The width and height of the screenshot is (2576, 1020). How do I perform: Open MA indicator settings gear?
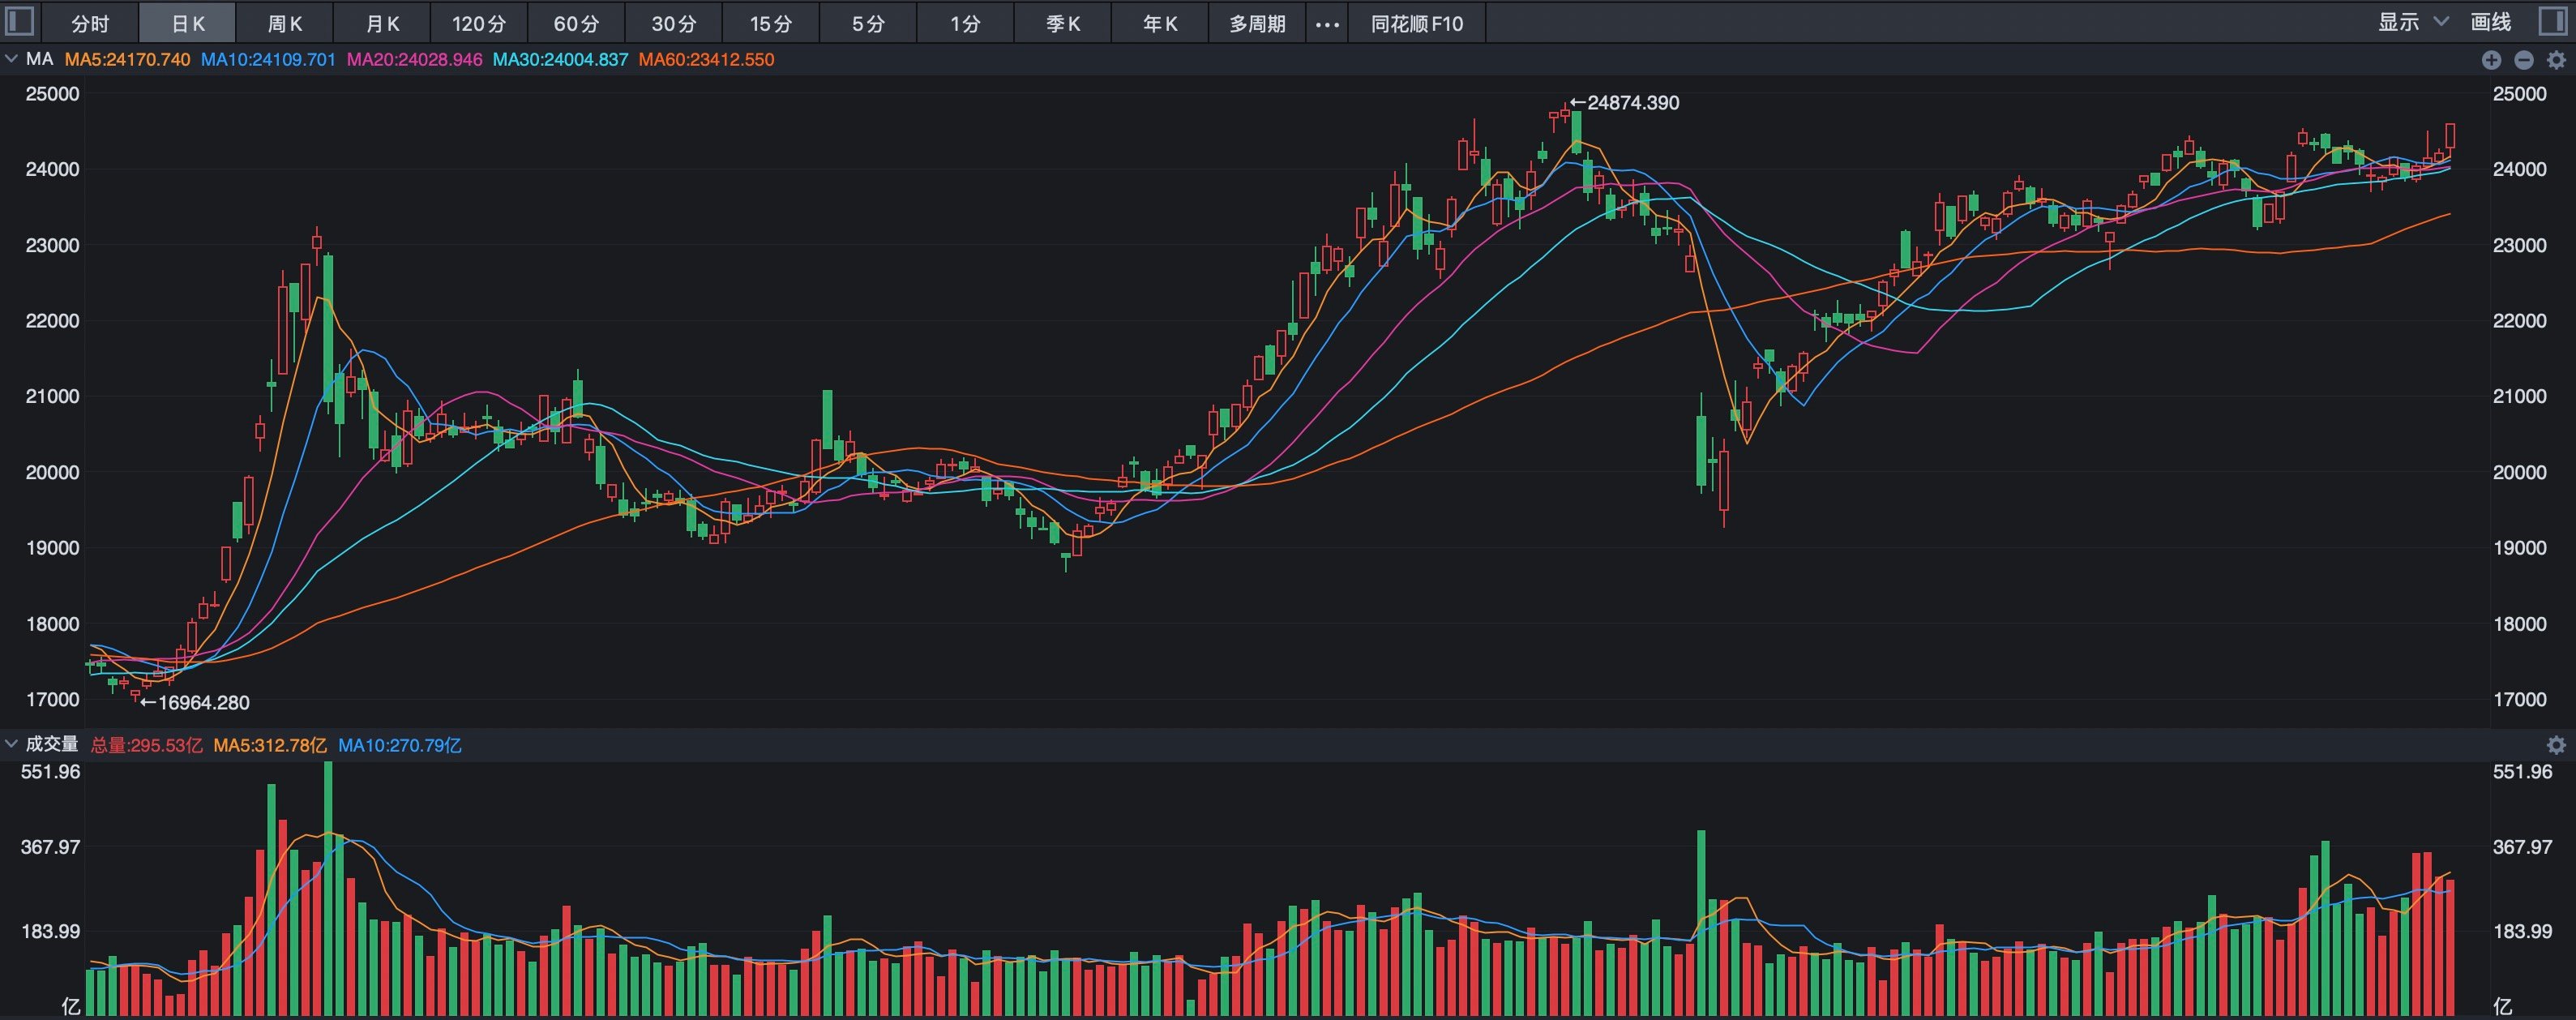tap(2556, 60)
